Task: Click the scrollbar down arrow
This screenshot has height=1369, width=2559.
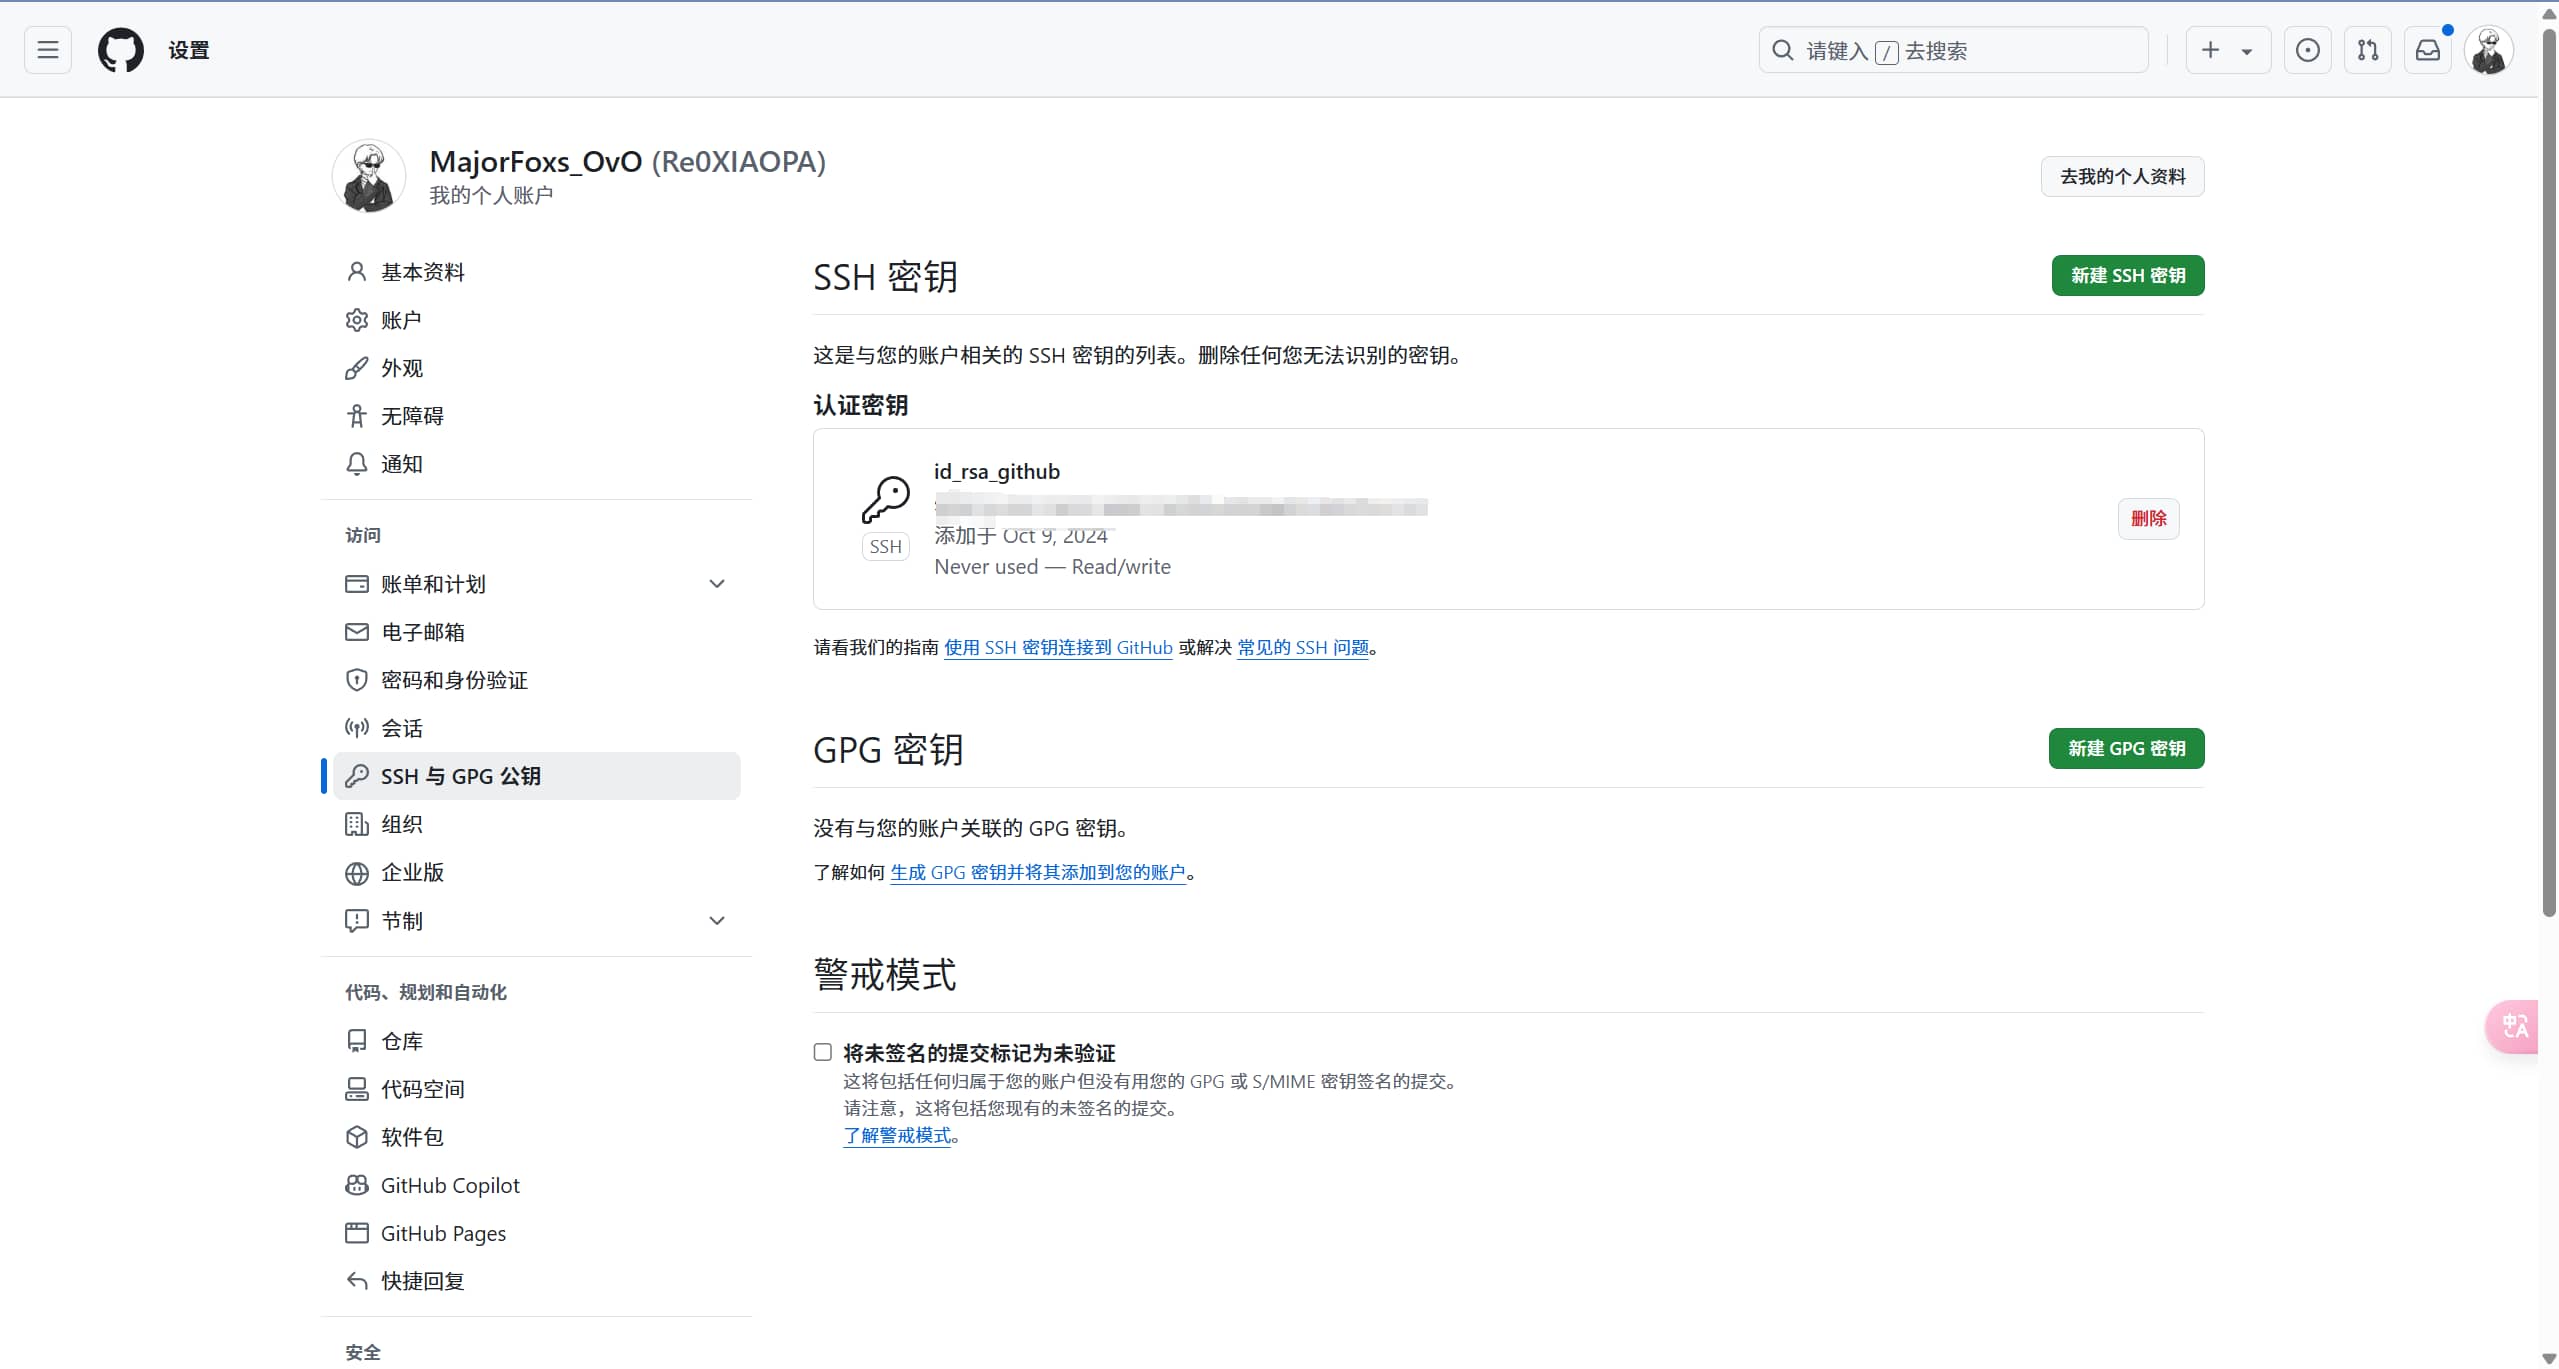Action: click(x=2549, y=1358)
